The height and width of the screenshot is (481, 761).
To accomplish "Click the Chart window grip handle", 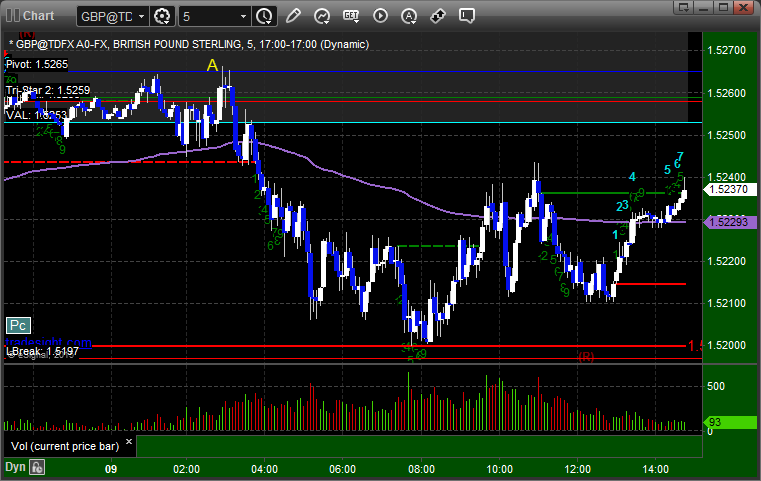I will pos(13,16).
